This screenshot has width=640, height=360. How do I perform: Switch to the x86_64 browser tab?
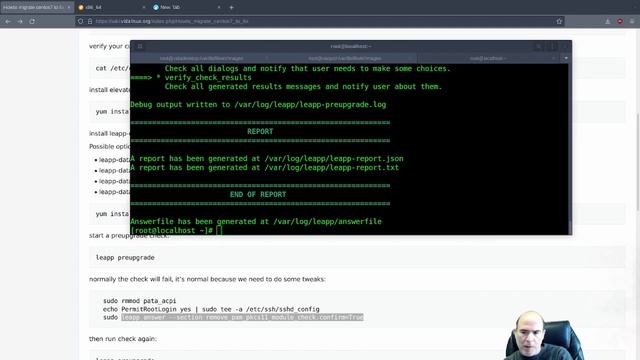pos(111,7)
